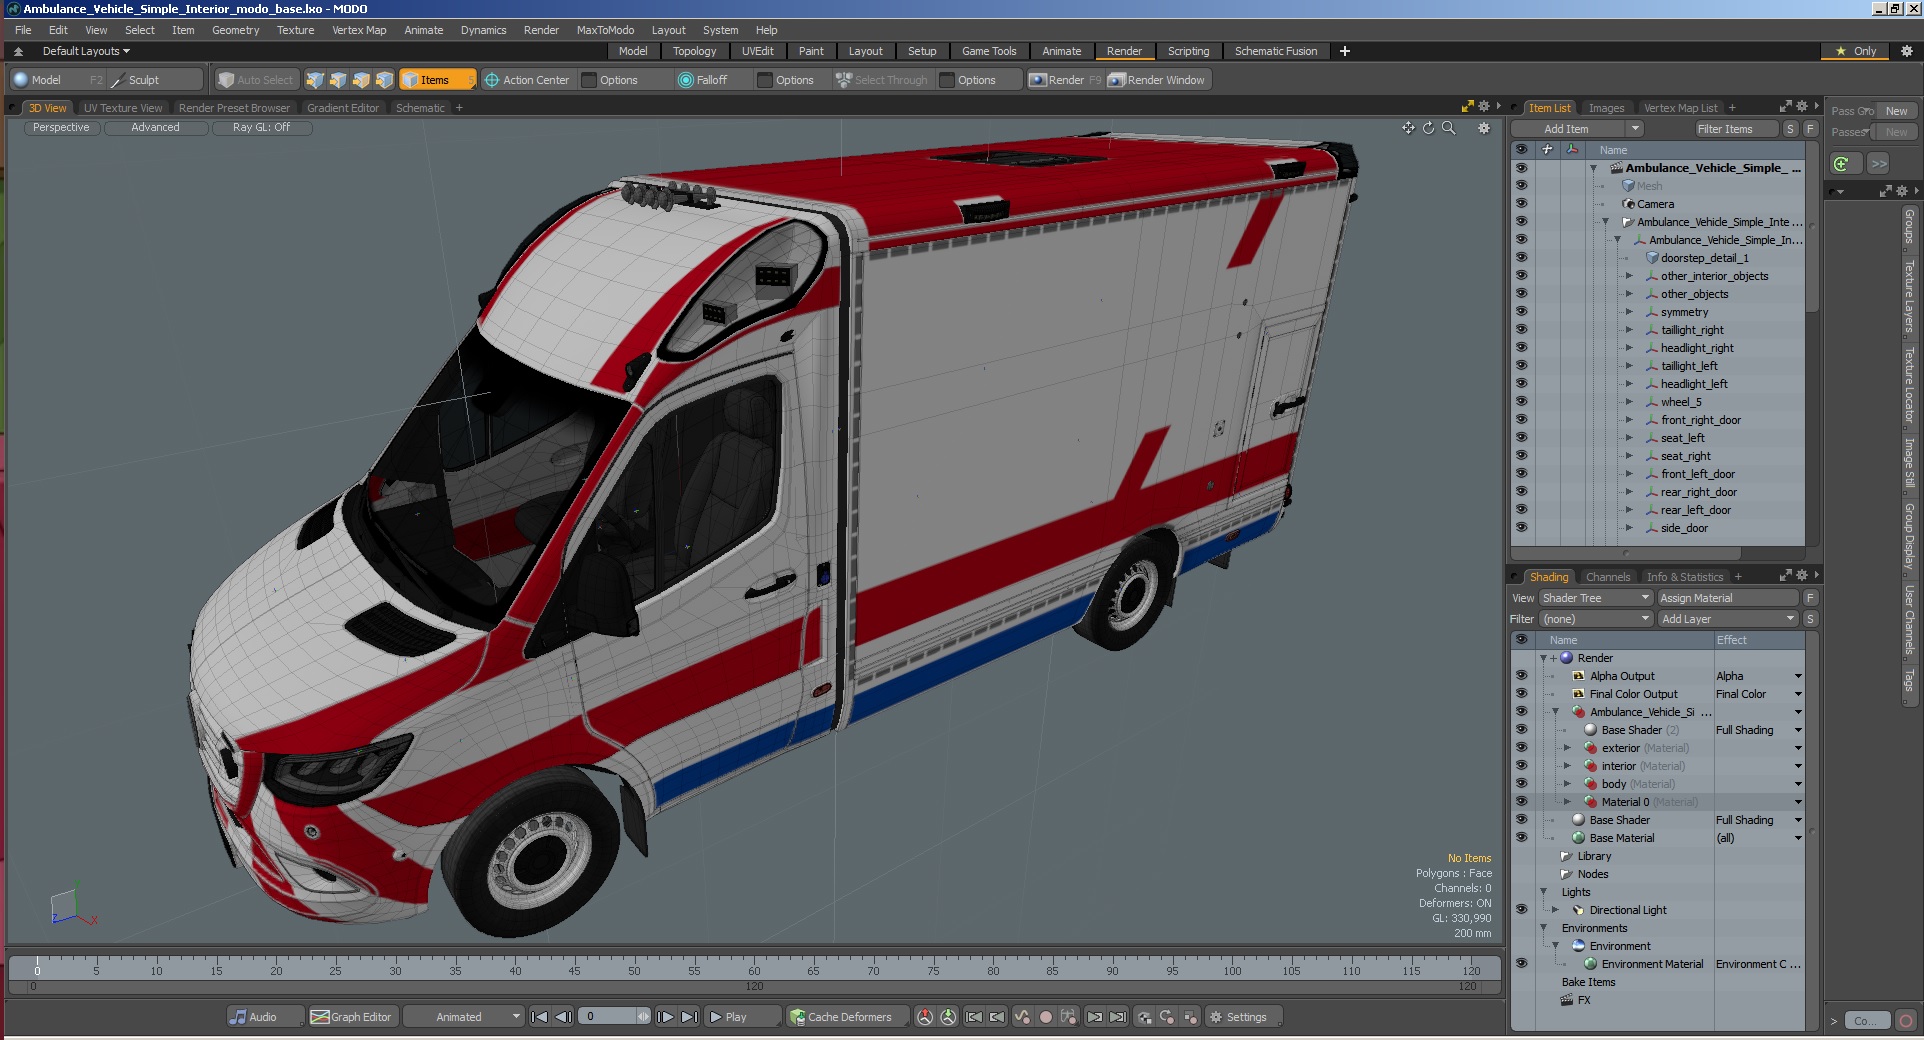Click Assign Material button
1924x1040 pixels.
[1727, 598]
